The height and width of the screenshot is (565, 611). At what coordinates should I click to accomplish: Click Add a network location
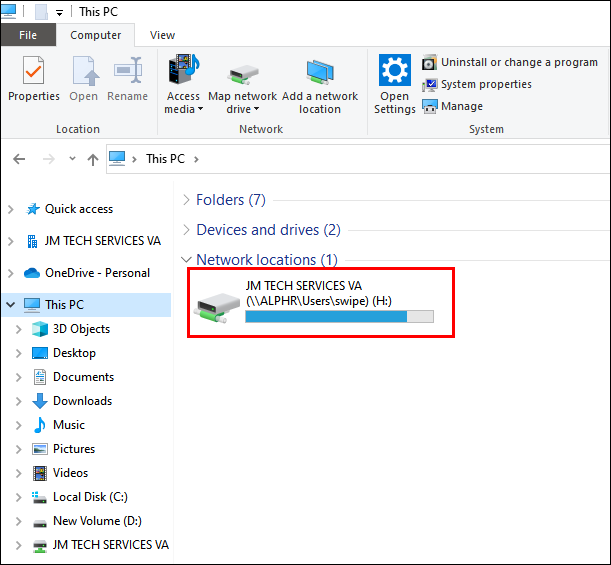[320, 86]
